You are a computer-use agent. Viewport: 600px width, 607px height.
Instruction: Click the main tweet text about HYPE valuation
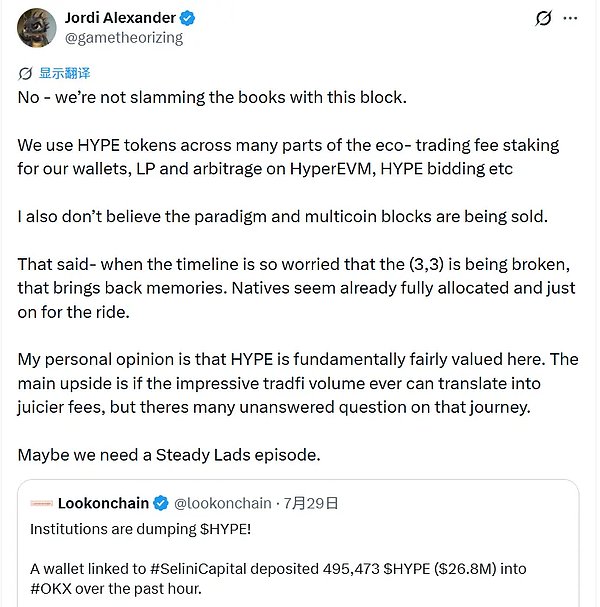pyautogui.click(x=298, y=383)
